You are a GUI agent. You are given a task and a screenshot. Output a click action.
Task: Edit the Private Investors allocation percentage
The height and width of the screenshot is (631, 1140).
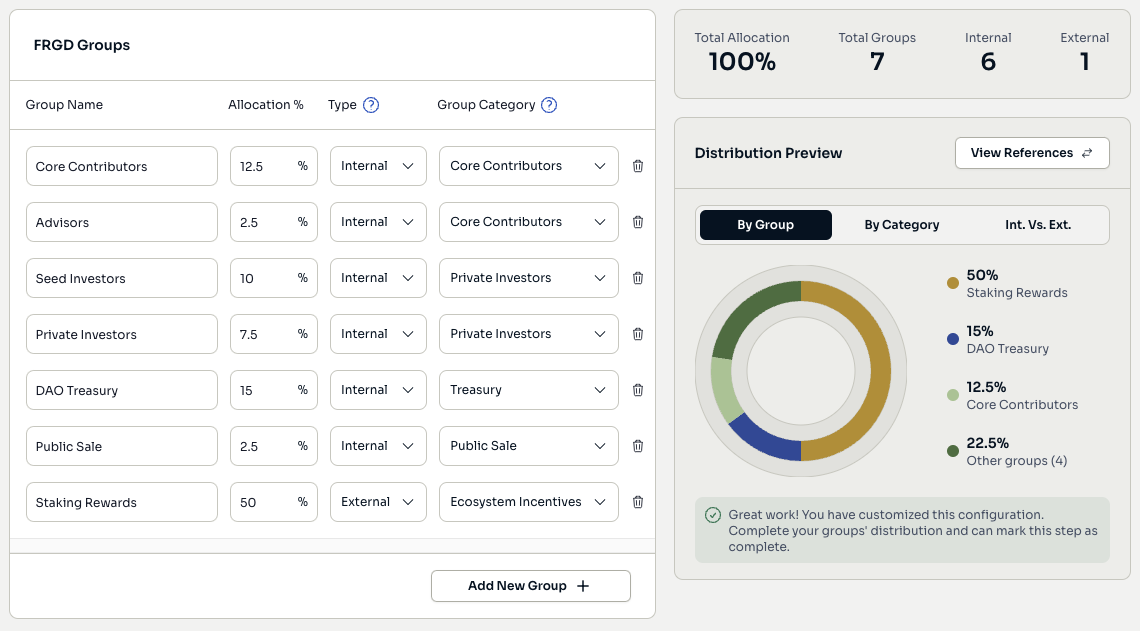(x=262, y=334)
